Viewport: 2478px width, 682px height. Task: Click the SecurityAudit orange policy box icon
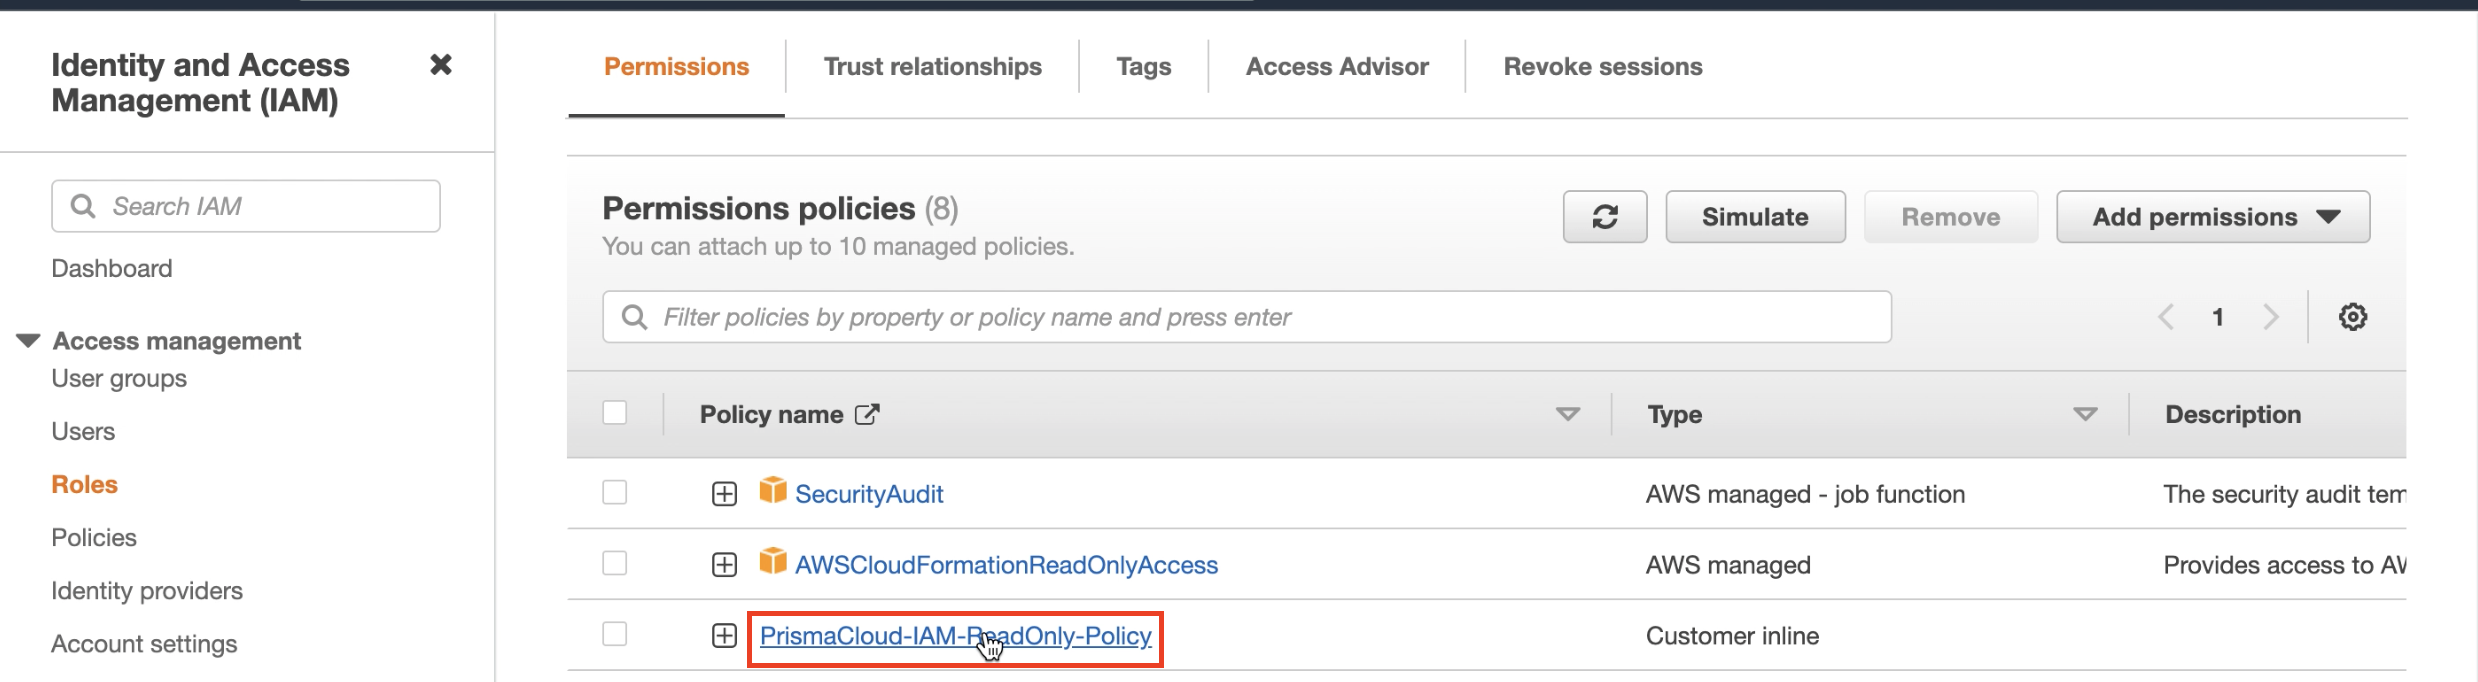coord(772,490)
